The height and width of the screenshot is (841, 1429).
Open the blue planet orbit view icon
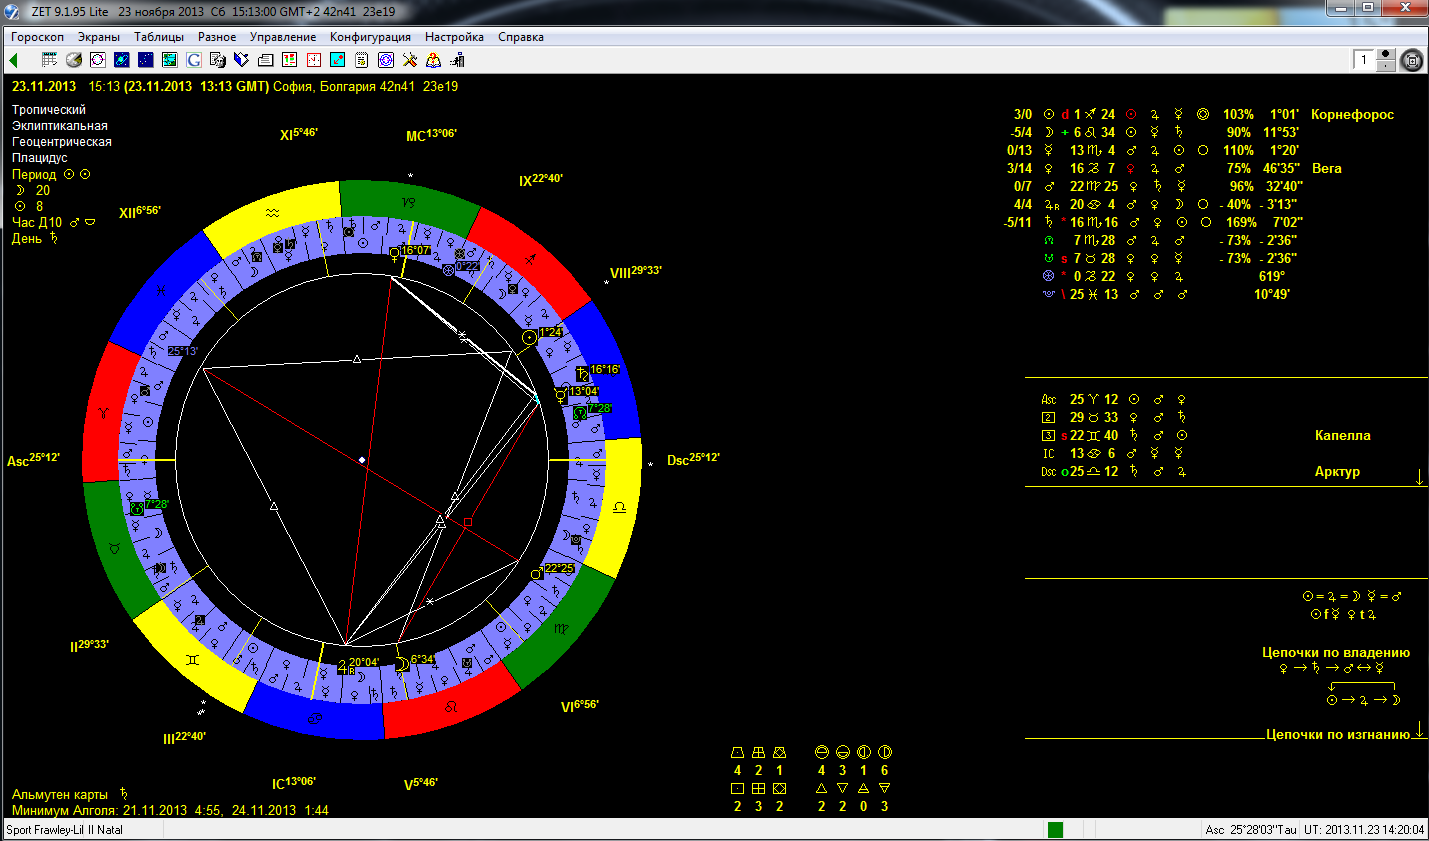tap(122, 60)
